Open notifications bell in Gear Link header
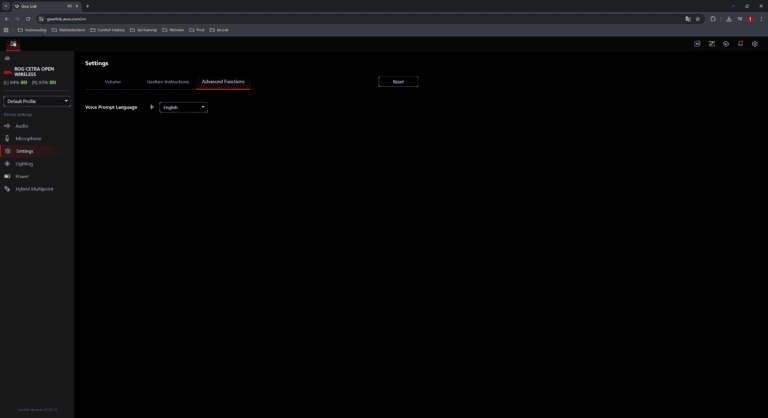Image resolution: width=768 pixels, height=418 pixels. point(740,44)
